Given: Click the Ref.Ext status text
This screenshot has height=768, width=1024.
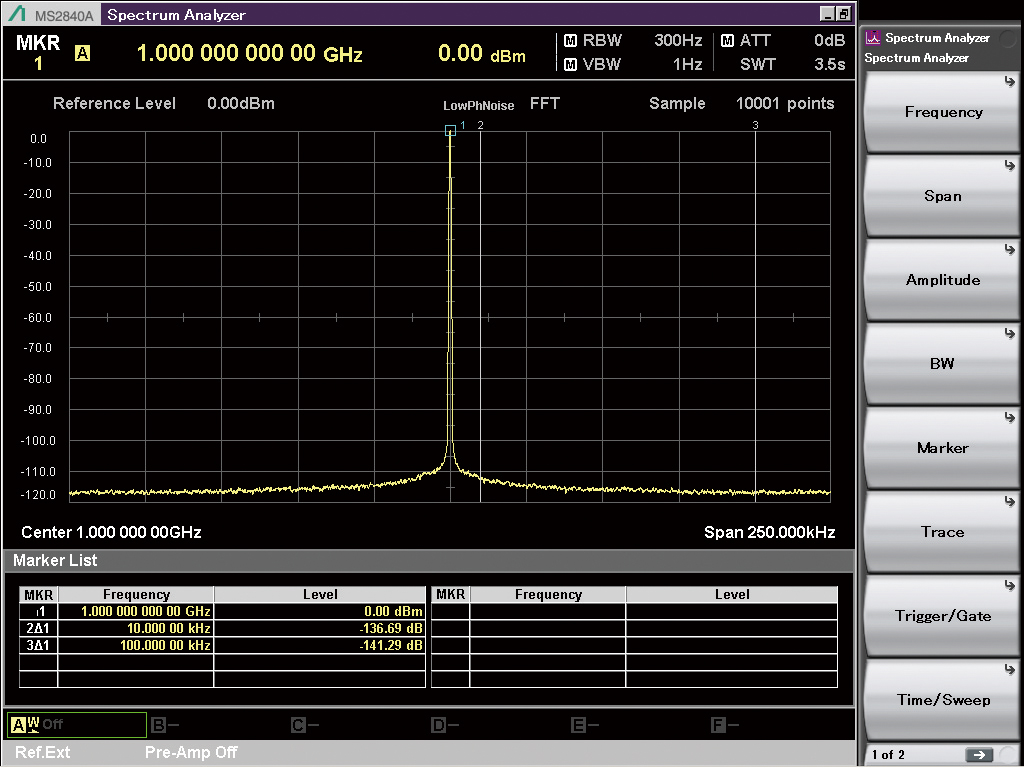Looking at the screenshot, I should coord(42,752).
